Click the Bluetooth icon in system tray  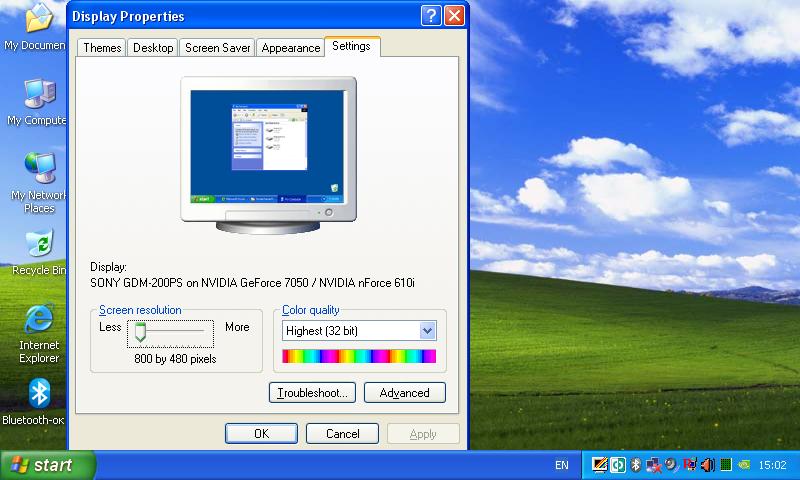[x=635, y=465]
